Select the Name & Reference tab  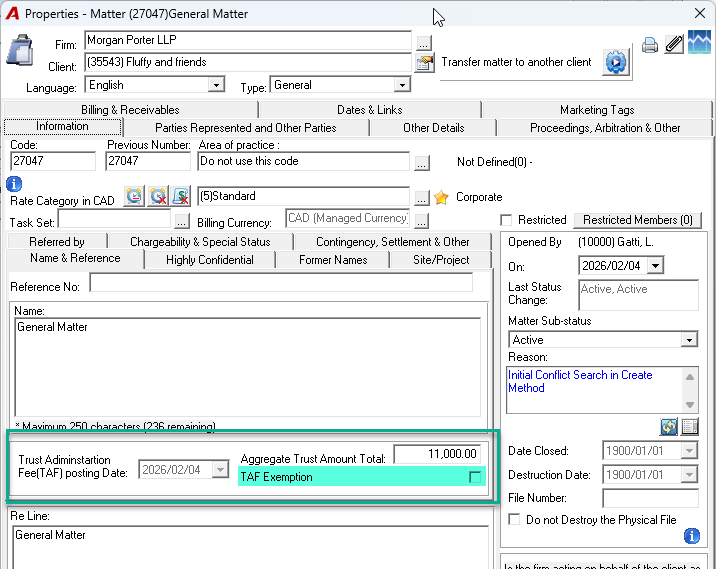click(75, 258)
